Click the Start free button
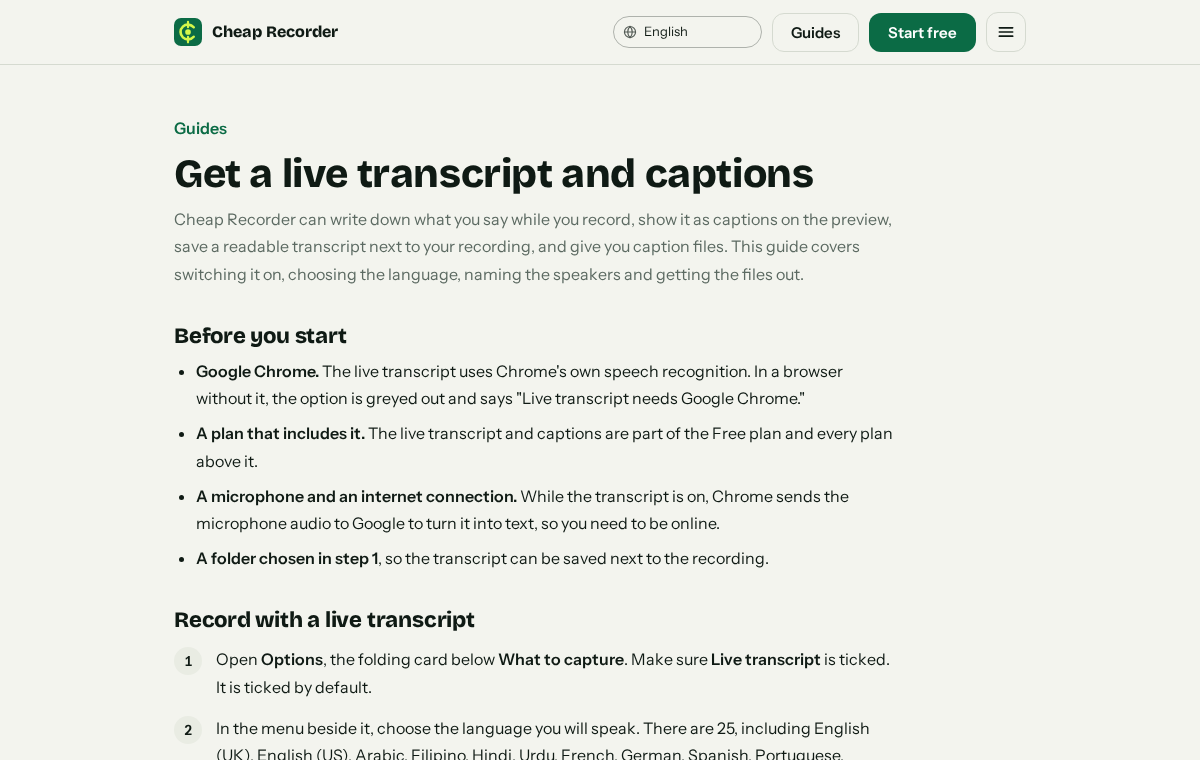The image size is (1200, 760). pos(922,32)
